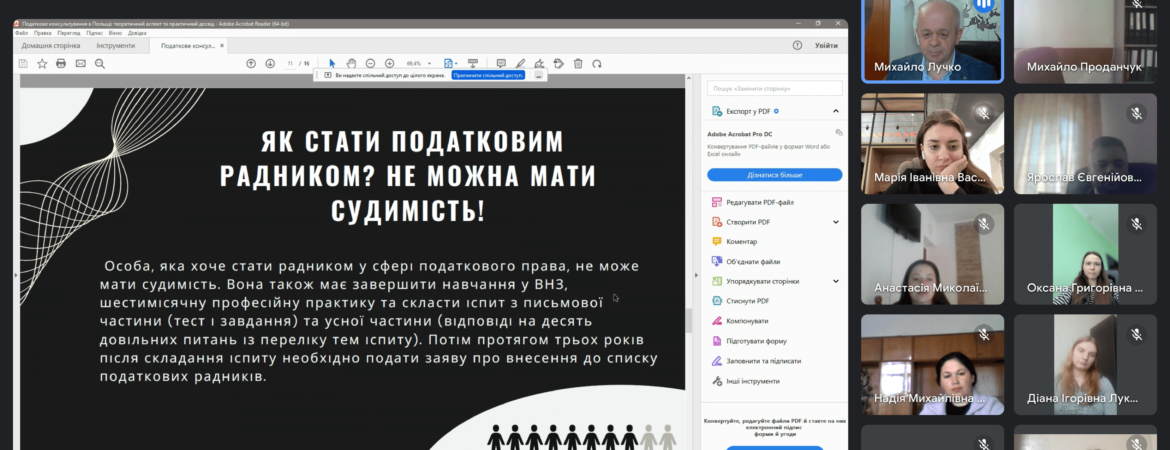Collapse right tools pane with side arrow

696,275
